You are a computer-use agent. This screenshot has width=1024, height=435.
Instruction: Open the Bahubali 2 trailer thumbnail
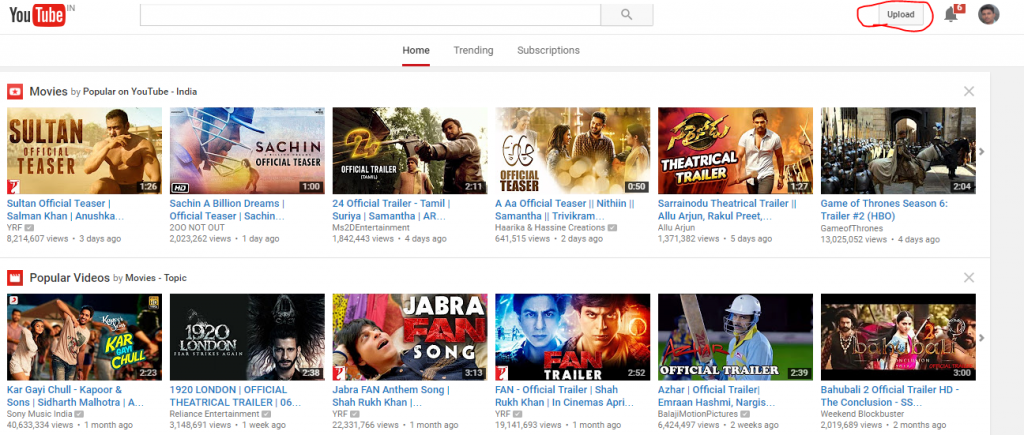click(898, 337)
